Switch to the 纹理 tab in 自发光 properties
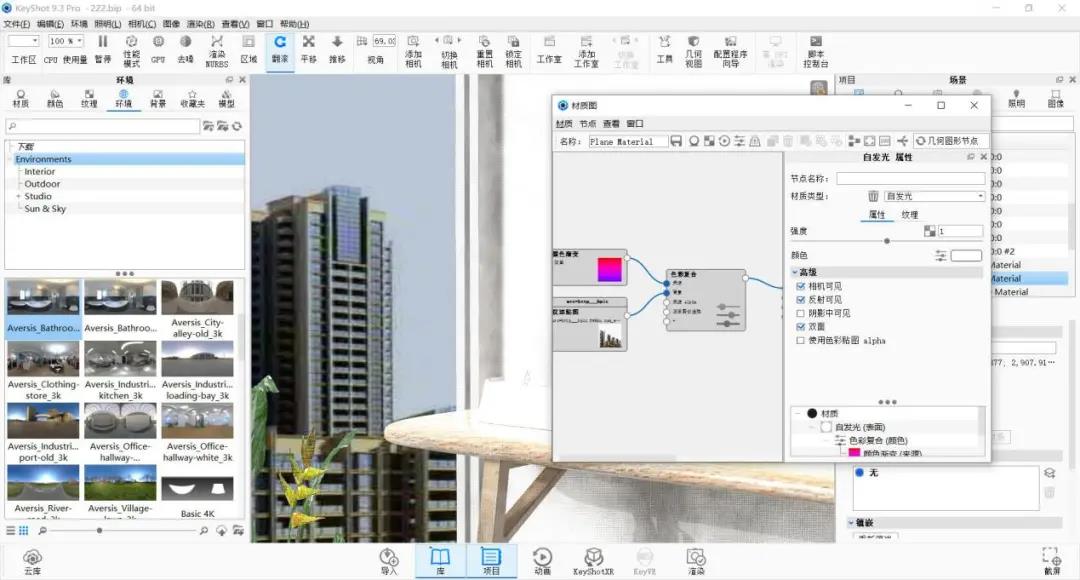 coord(910,215)
